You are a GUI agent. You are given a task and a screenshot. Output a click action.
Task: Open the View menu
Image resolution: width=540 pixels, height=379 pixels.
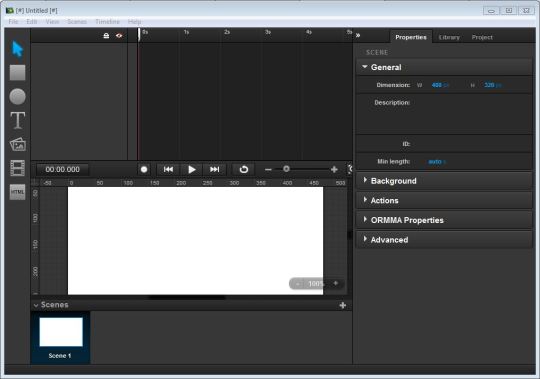click(x=52, y=22)
